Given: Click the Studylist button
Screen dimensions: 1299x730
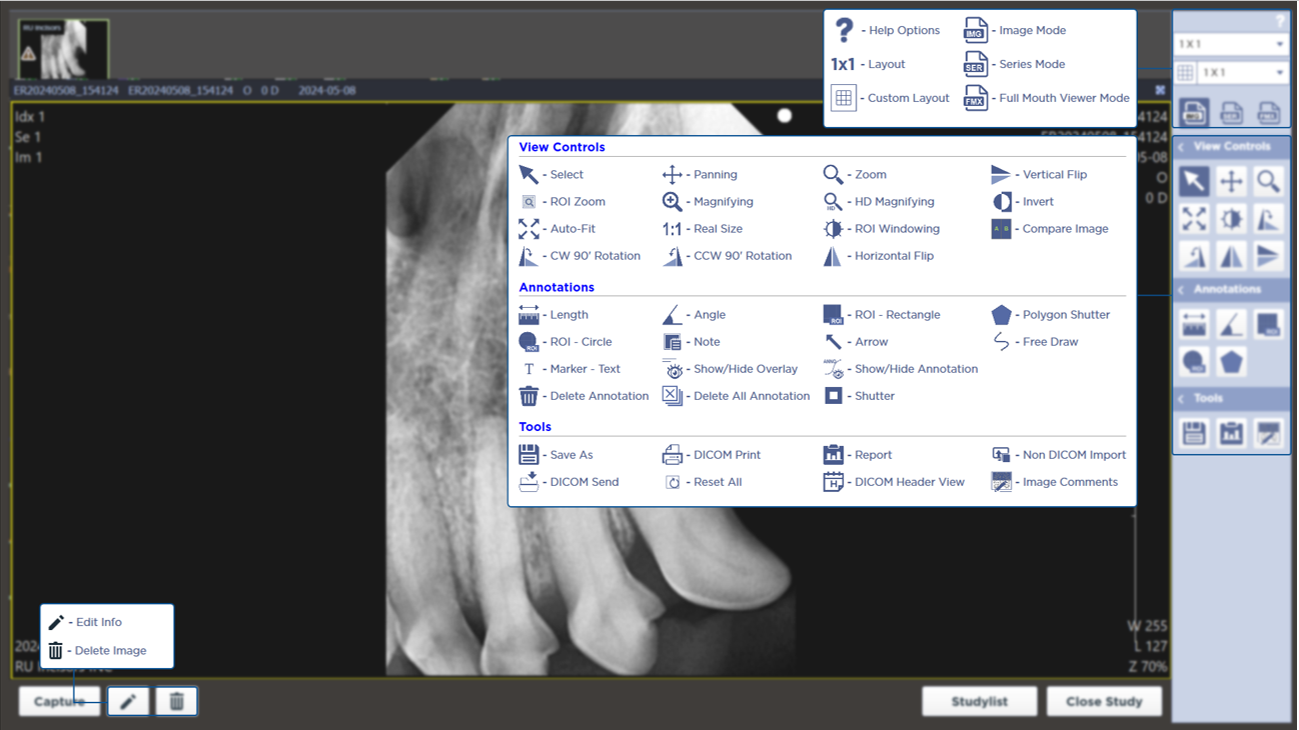Looking at the screenshot, I should (x=979, y=701).
